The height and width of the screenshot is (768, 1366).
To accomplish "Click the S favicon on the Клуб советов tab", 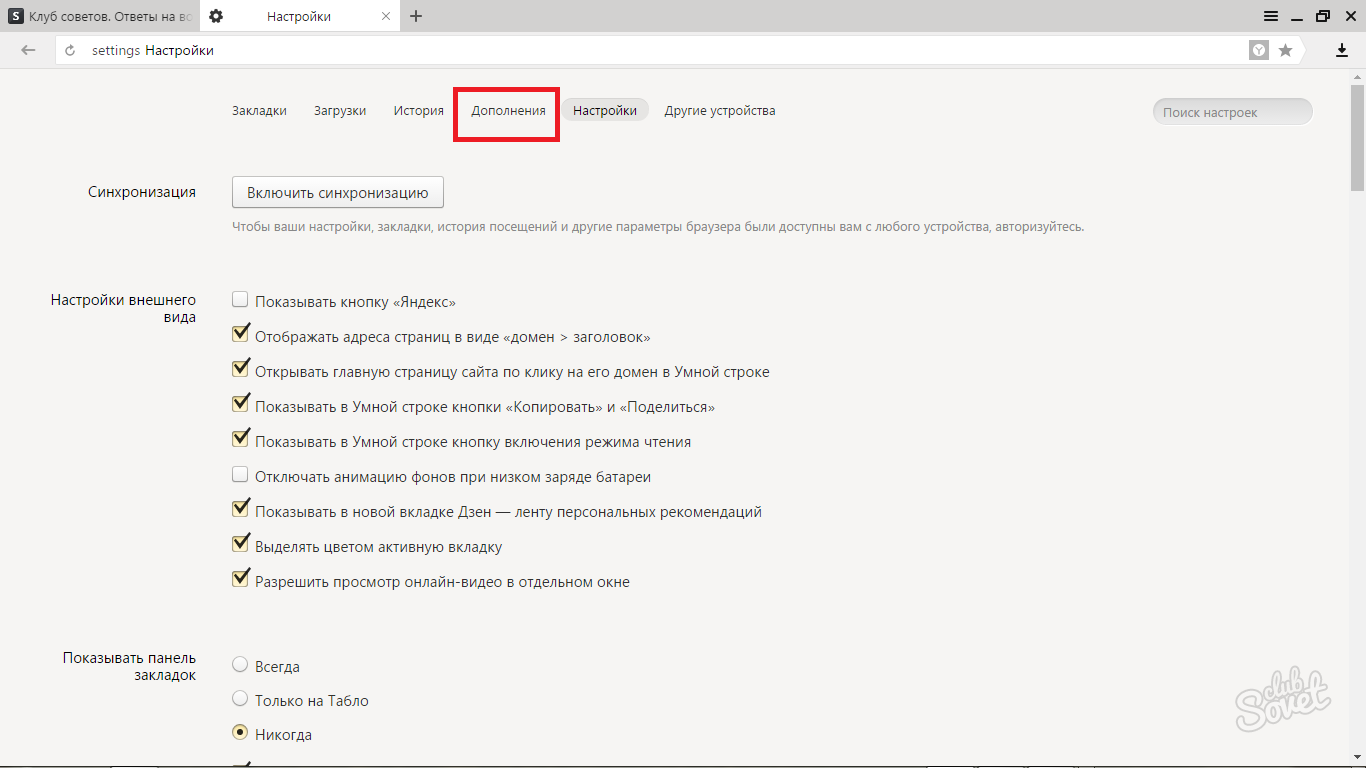I will (16, 16).
